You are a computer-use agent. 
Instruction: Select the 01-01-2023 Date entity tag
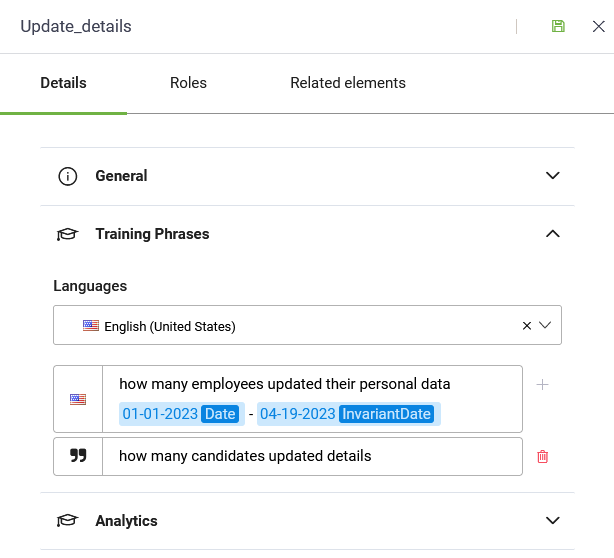tap(182, 414)
